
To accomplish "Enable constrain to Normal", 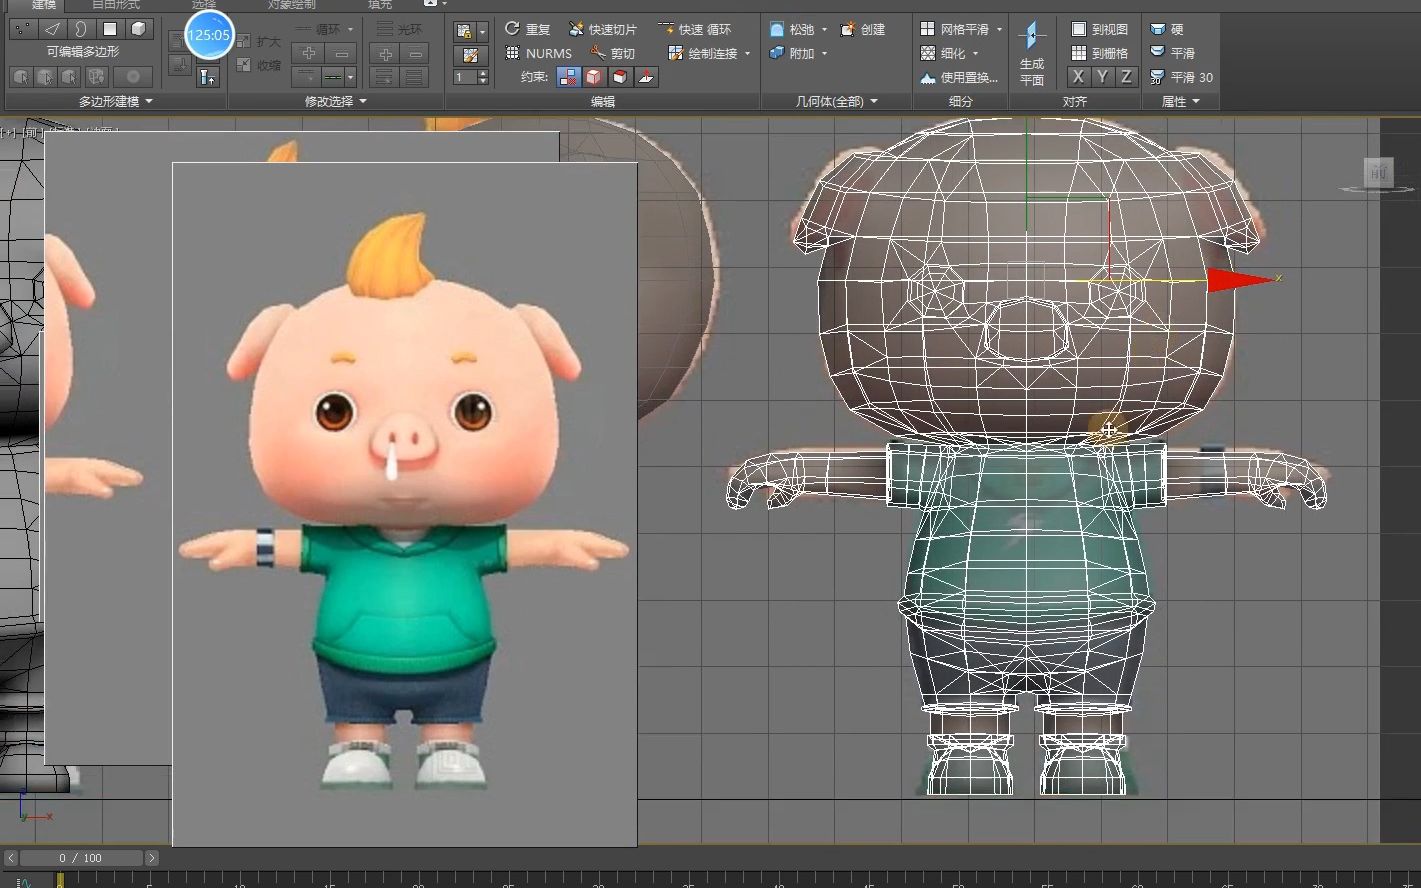I will point(646,77).
